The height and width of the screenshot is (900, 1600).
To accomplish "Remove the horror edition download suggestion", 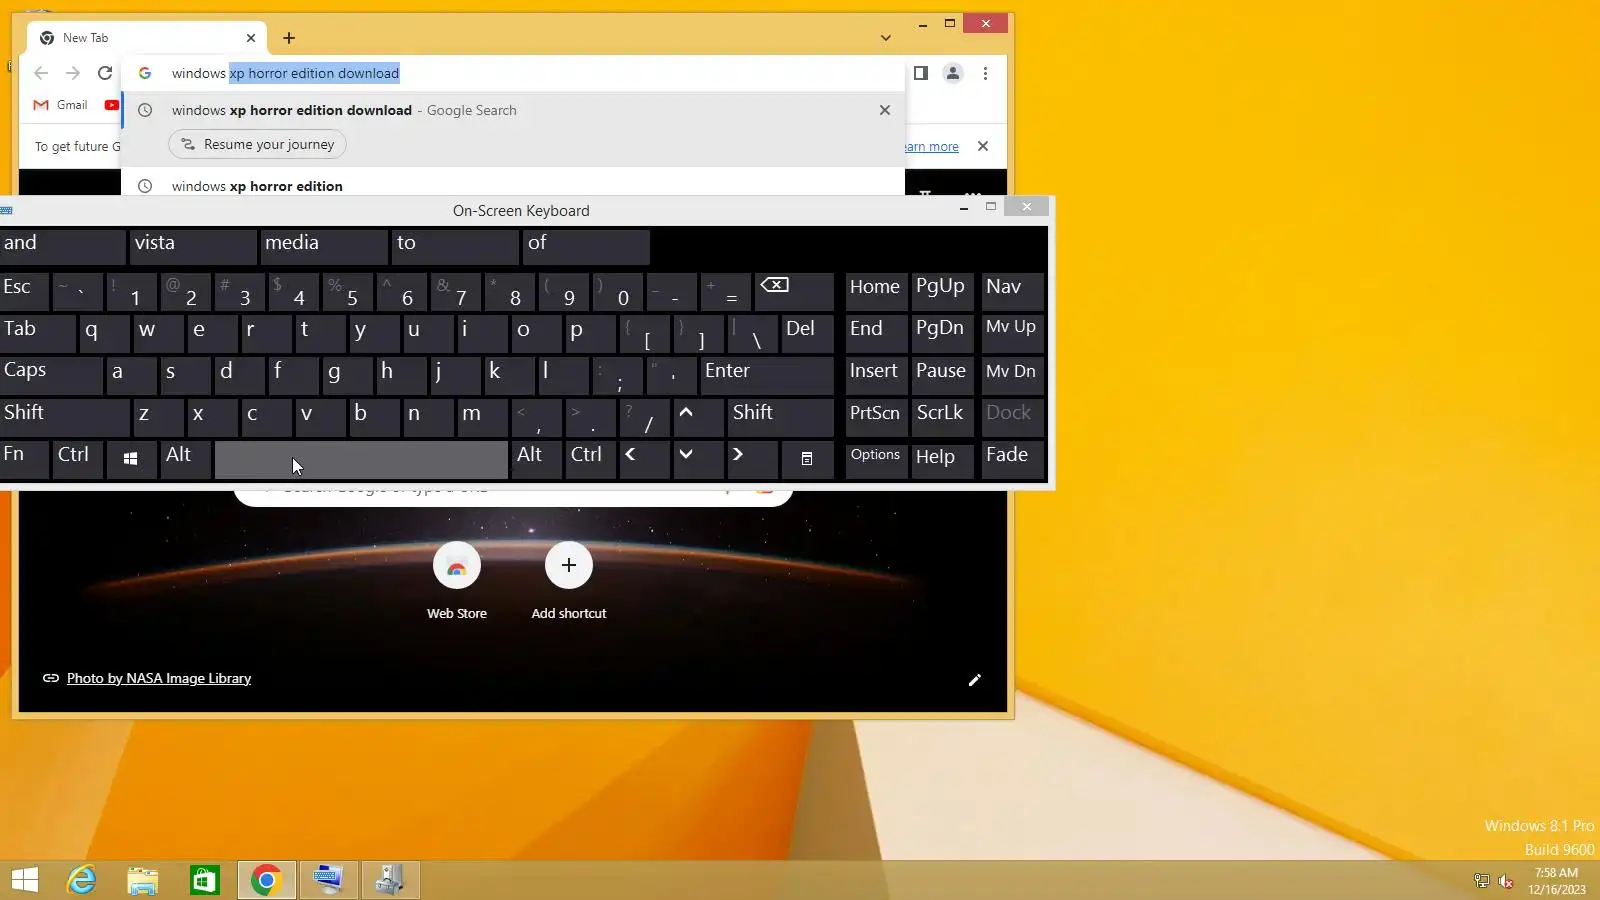I will click(884, 110).
